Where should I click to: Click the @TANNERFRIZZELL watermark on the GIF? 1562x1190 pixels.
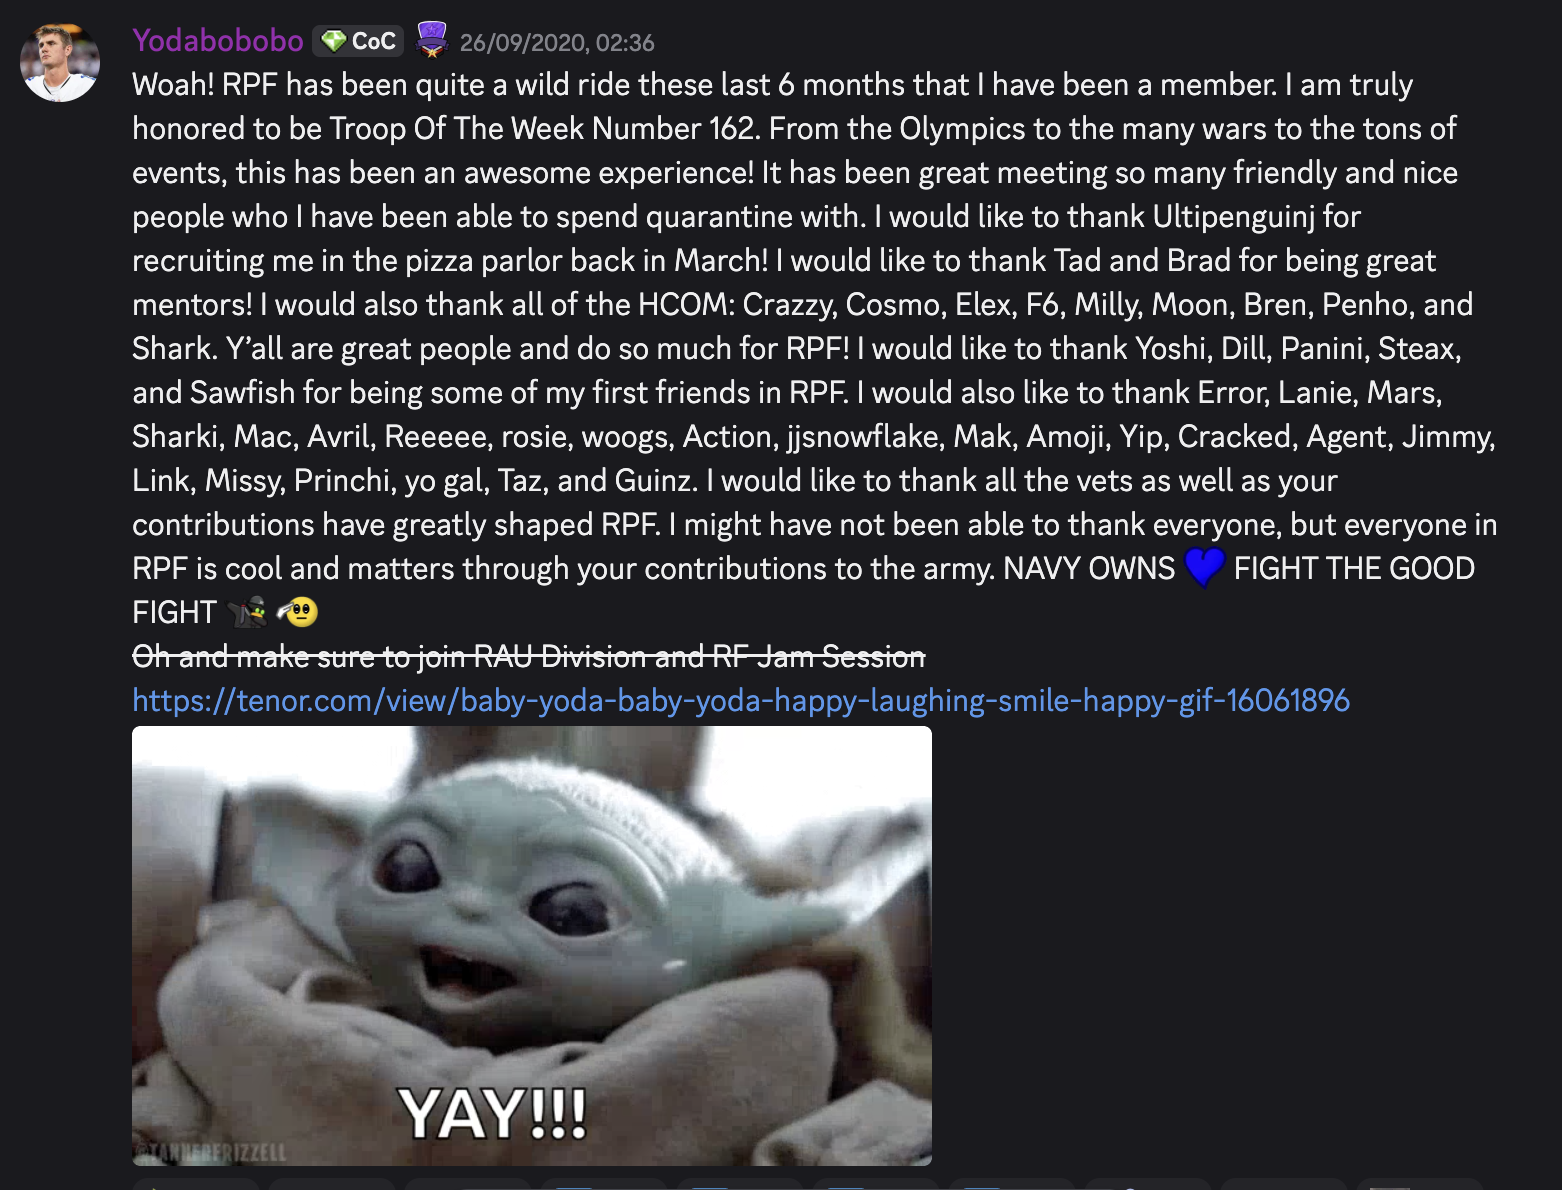[210, 1152]
